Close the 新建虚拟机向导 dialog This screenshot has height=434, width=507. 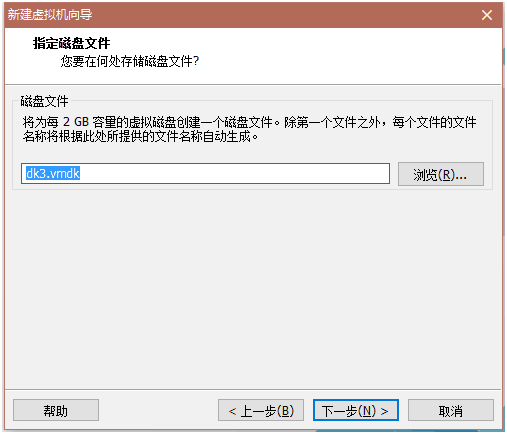(x=487, y=15)
